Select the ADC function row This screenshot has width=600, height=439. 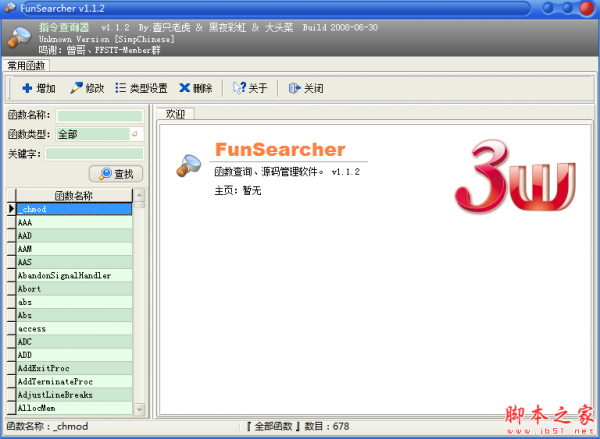click(74, 342)
